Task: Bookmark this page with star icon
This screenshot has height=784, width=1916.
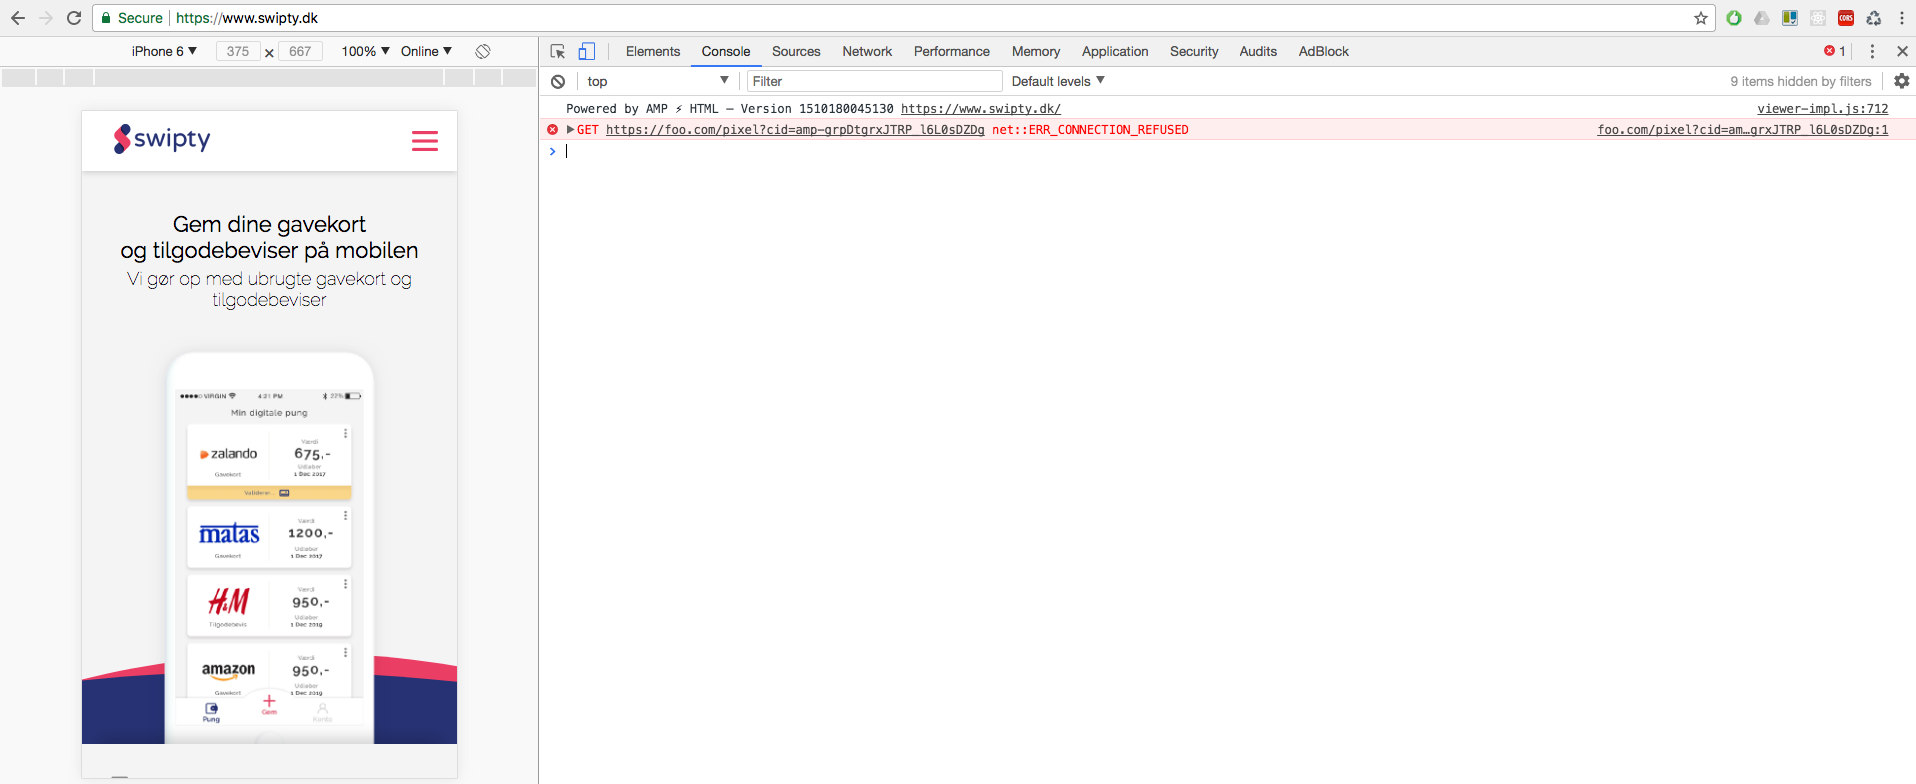Action: (x=1701, y=18)
